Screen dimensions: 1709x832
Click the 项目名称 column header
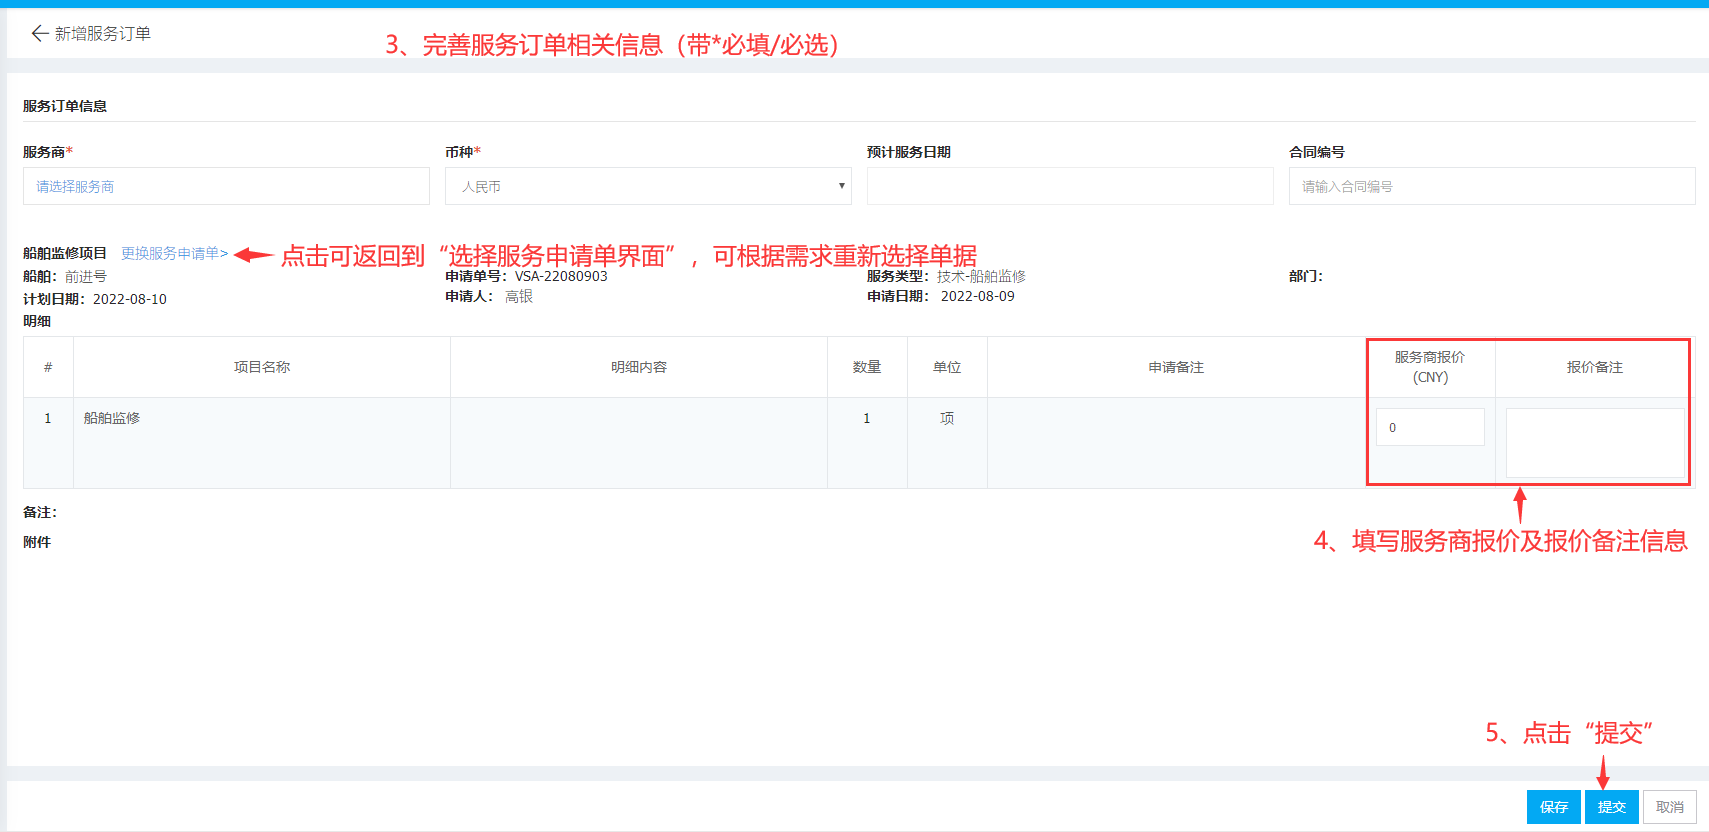click(262, 367)
